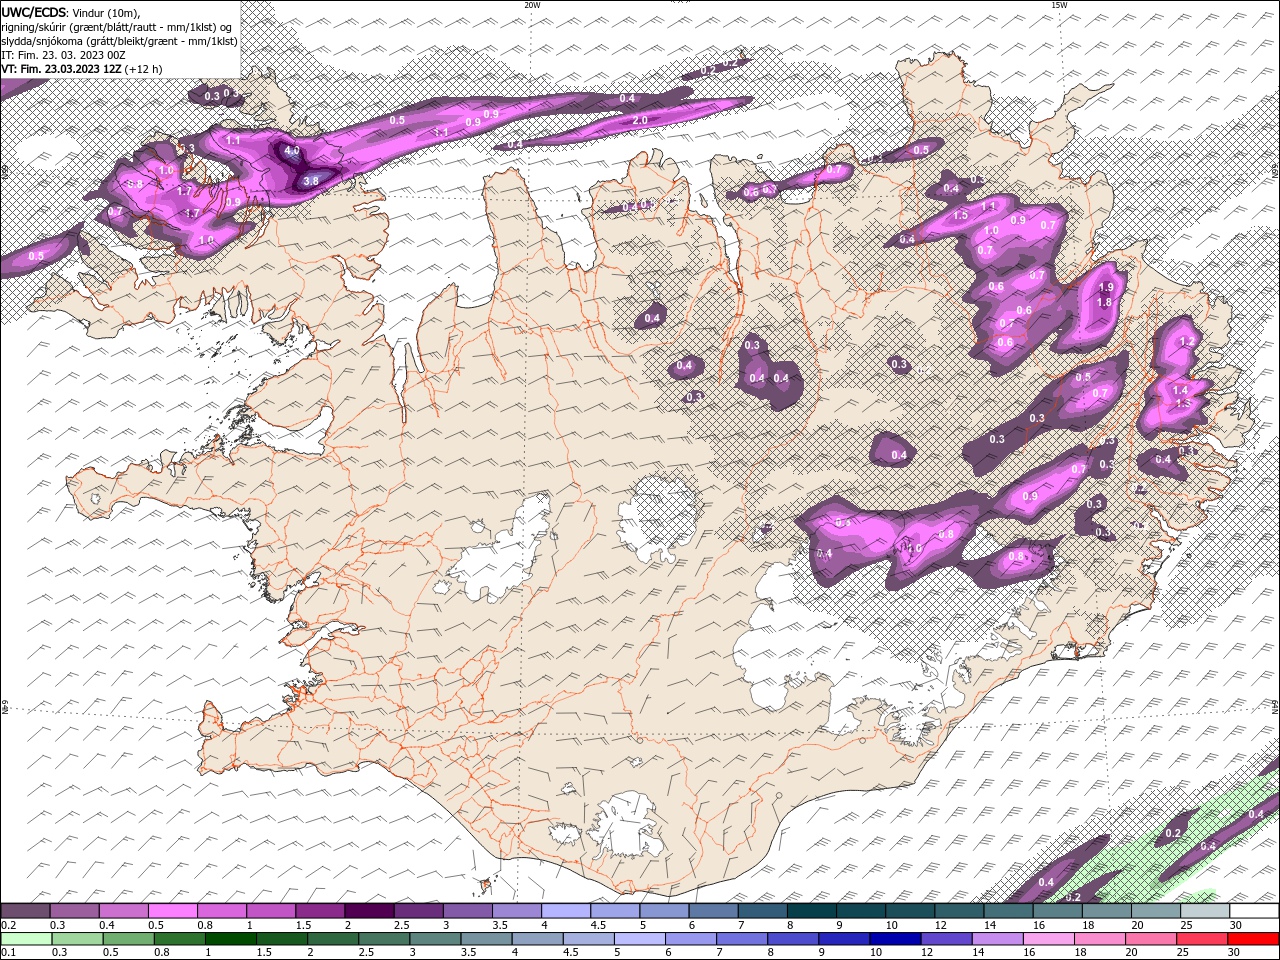Select purple legend swatch between 2 and 2.5
This screenshot has width=1280, height=960.
pyautogui.click(x=369, y=910)
